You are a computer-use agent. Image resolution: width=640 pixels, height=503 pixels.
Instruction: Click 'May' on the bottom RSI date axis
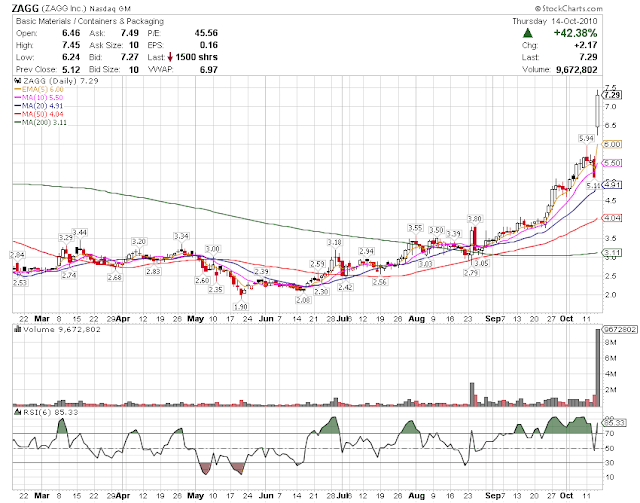point(195,496)
